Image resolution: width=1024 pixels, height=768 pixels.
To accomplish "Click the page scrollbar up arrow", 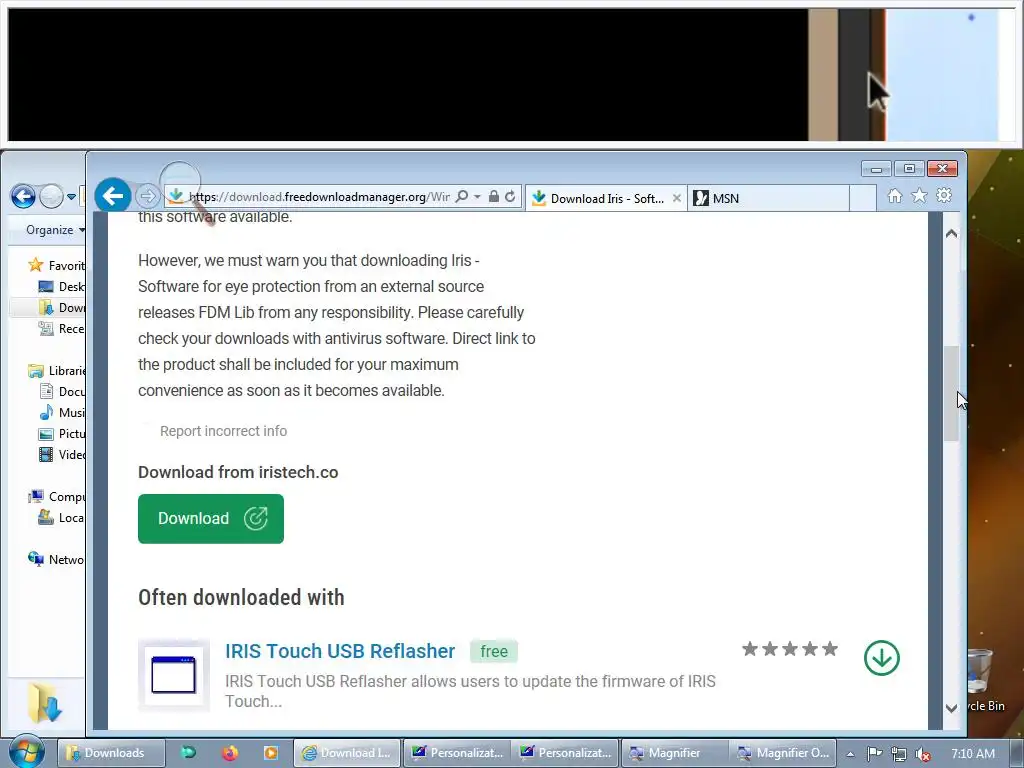I will (952, 233).
